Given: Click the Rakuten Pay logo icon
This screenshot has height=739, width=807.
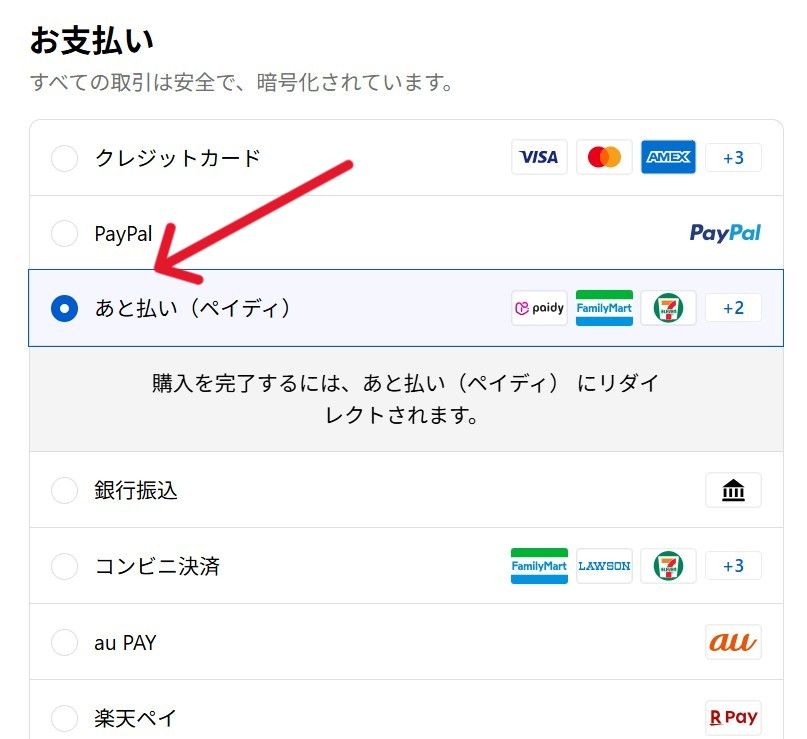Looking at the screenshot, I should tap(733, 717).
